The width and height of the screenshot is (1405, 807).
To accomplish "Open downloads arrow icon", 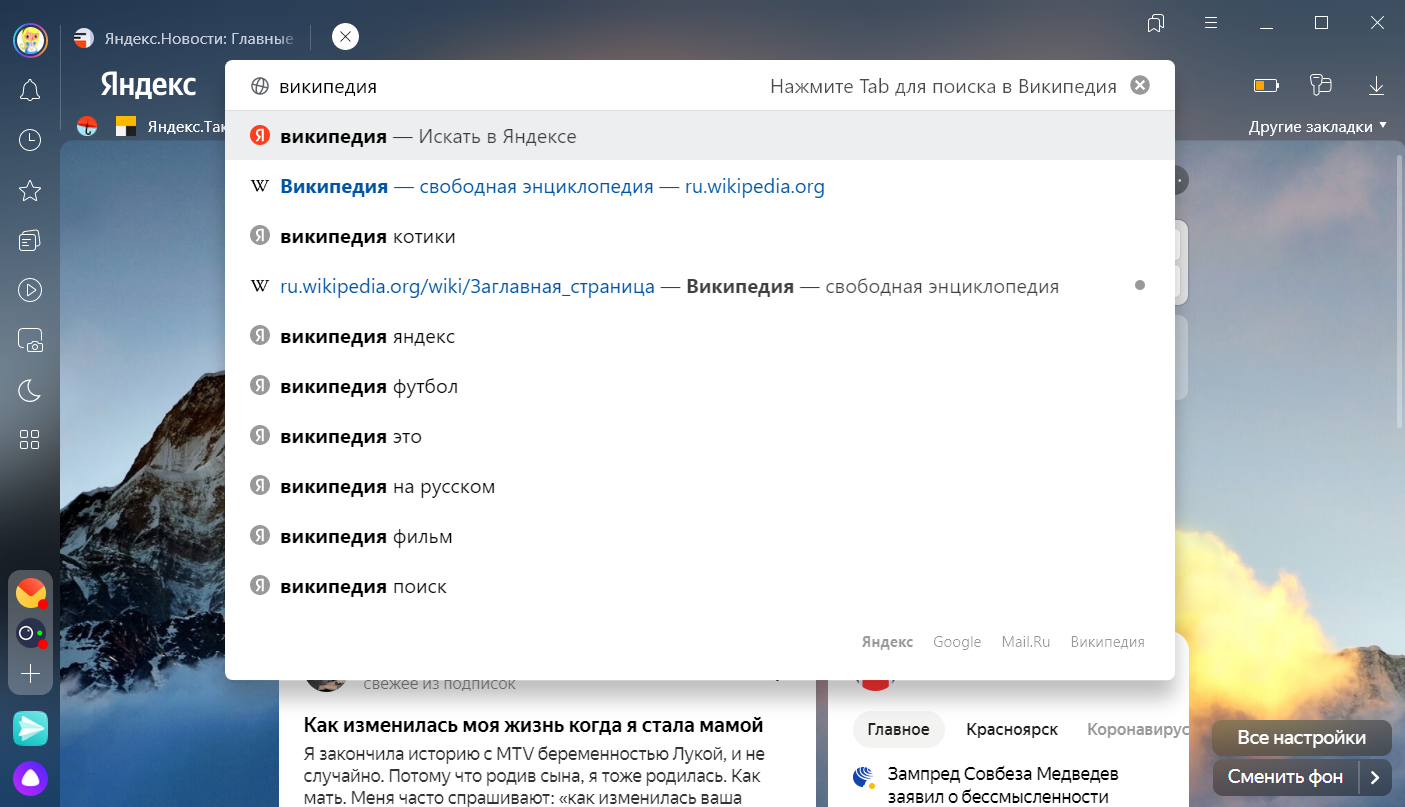I will tap(1376, 86).
